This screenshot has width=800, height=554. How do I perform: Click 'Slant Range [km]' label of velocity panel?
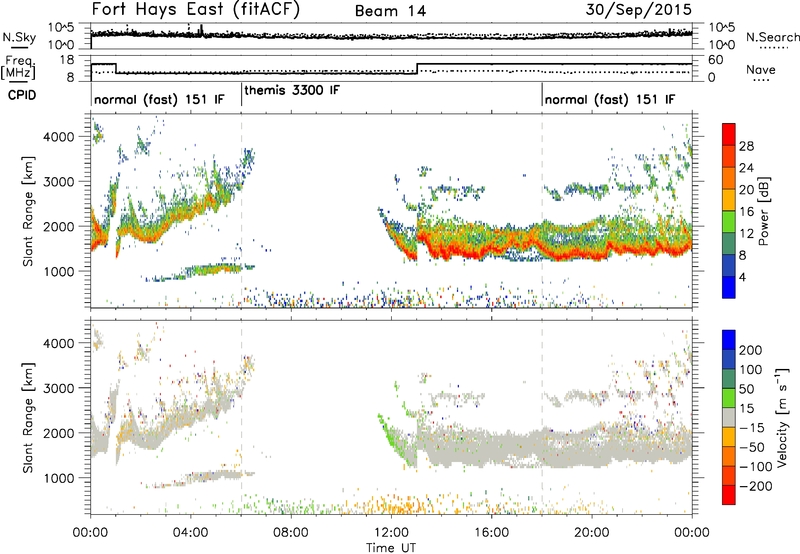pos(28,418)
